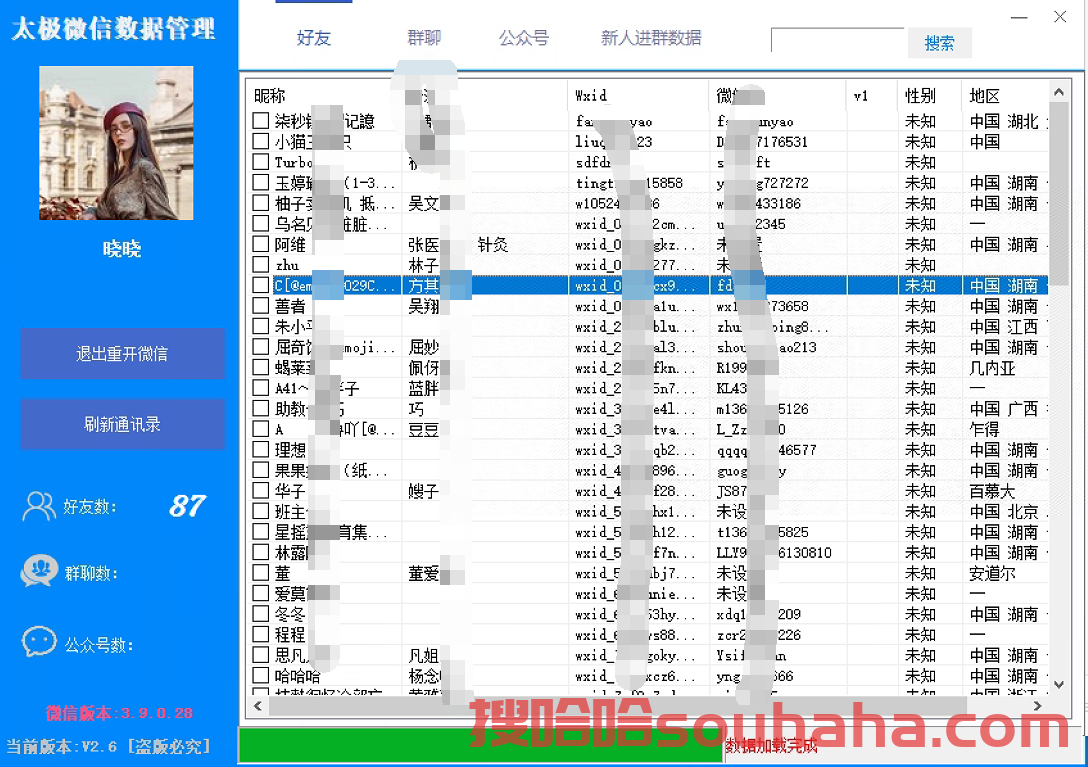Click the 搜索 search button

pos(939,42)
